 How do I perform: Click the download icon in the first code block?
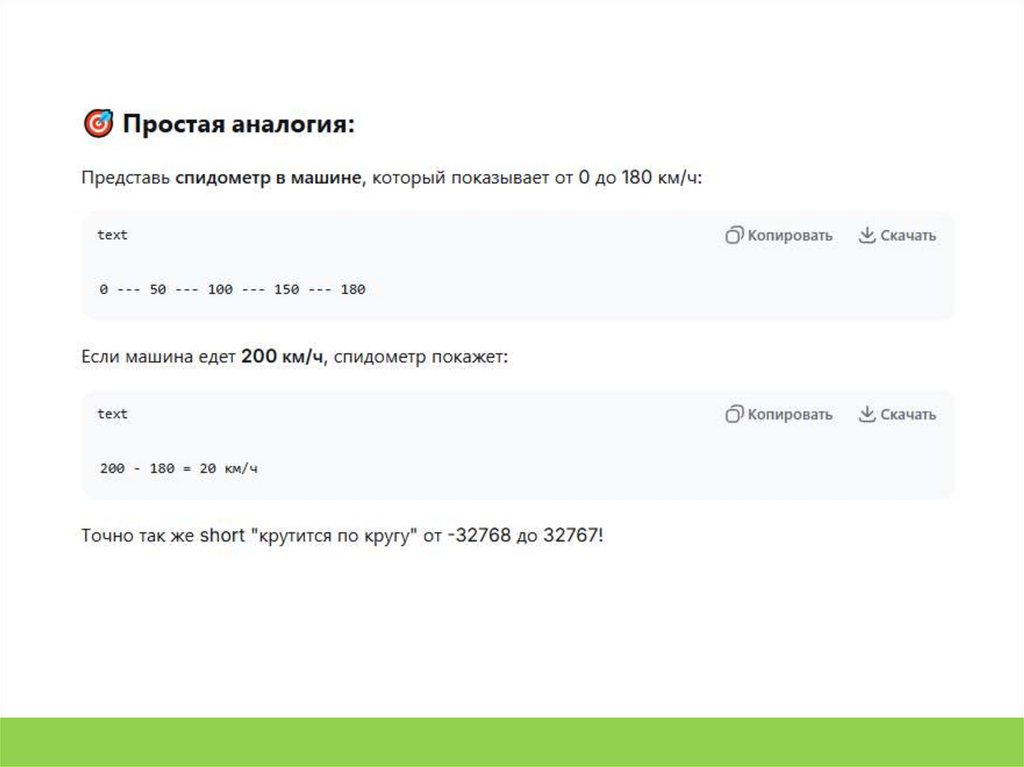pos(867,236)
